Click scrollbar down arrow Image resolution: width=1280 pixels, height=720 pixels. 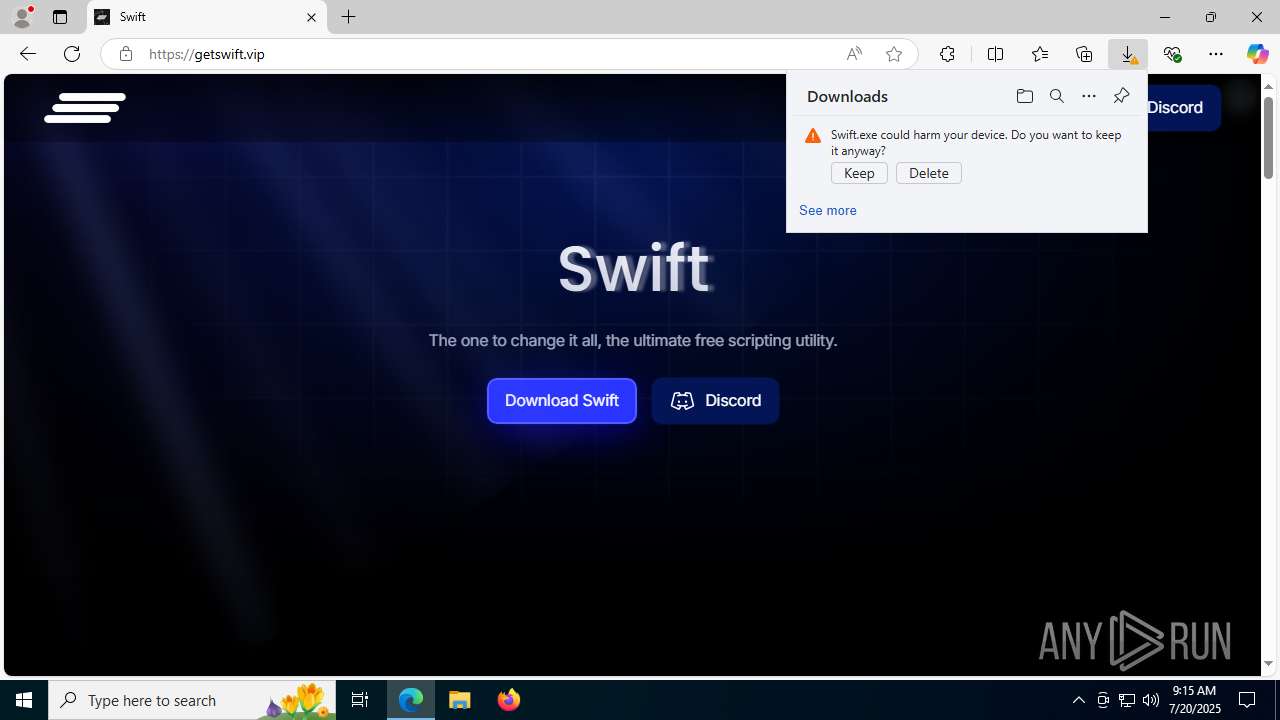(1268, 663)
